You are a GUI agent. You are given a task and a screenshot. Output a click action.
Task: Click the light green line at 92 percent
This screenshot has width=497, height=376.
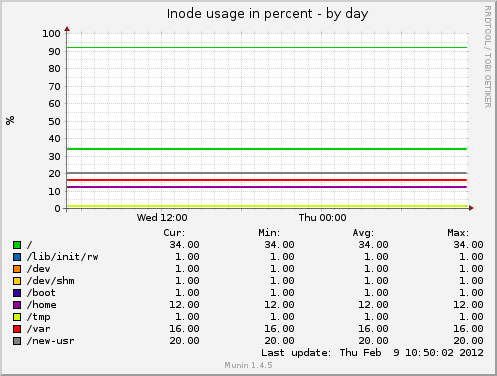pos(267,48)
